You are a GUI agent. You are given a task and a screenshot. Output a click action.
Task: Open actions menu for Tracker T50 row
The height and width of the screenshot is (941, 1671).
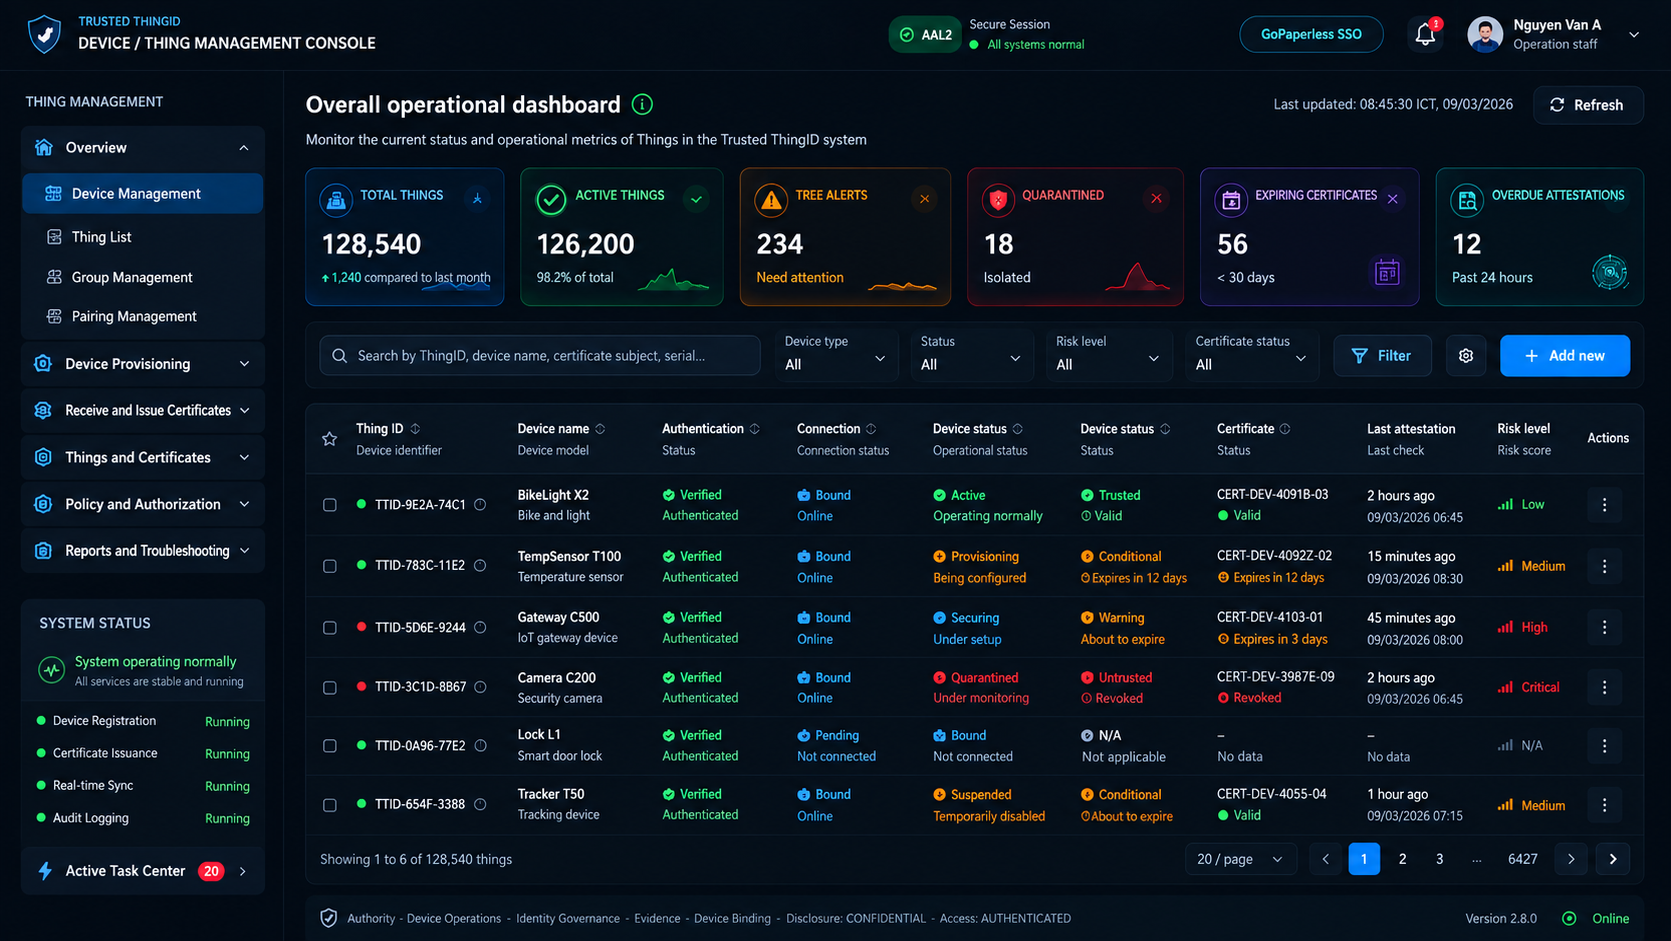1605,805
